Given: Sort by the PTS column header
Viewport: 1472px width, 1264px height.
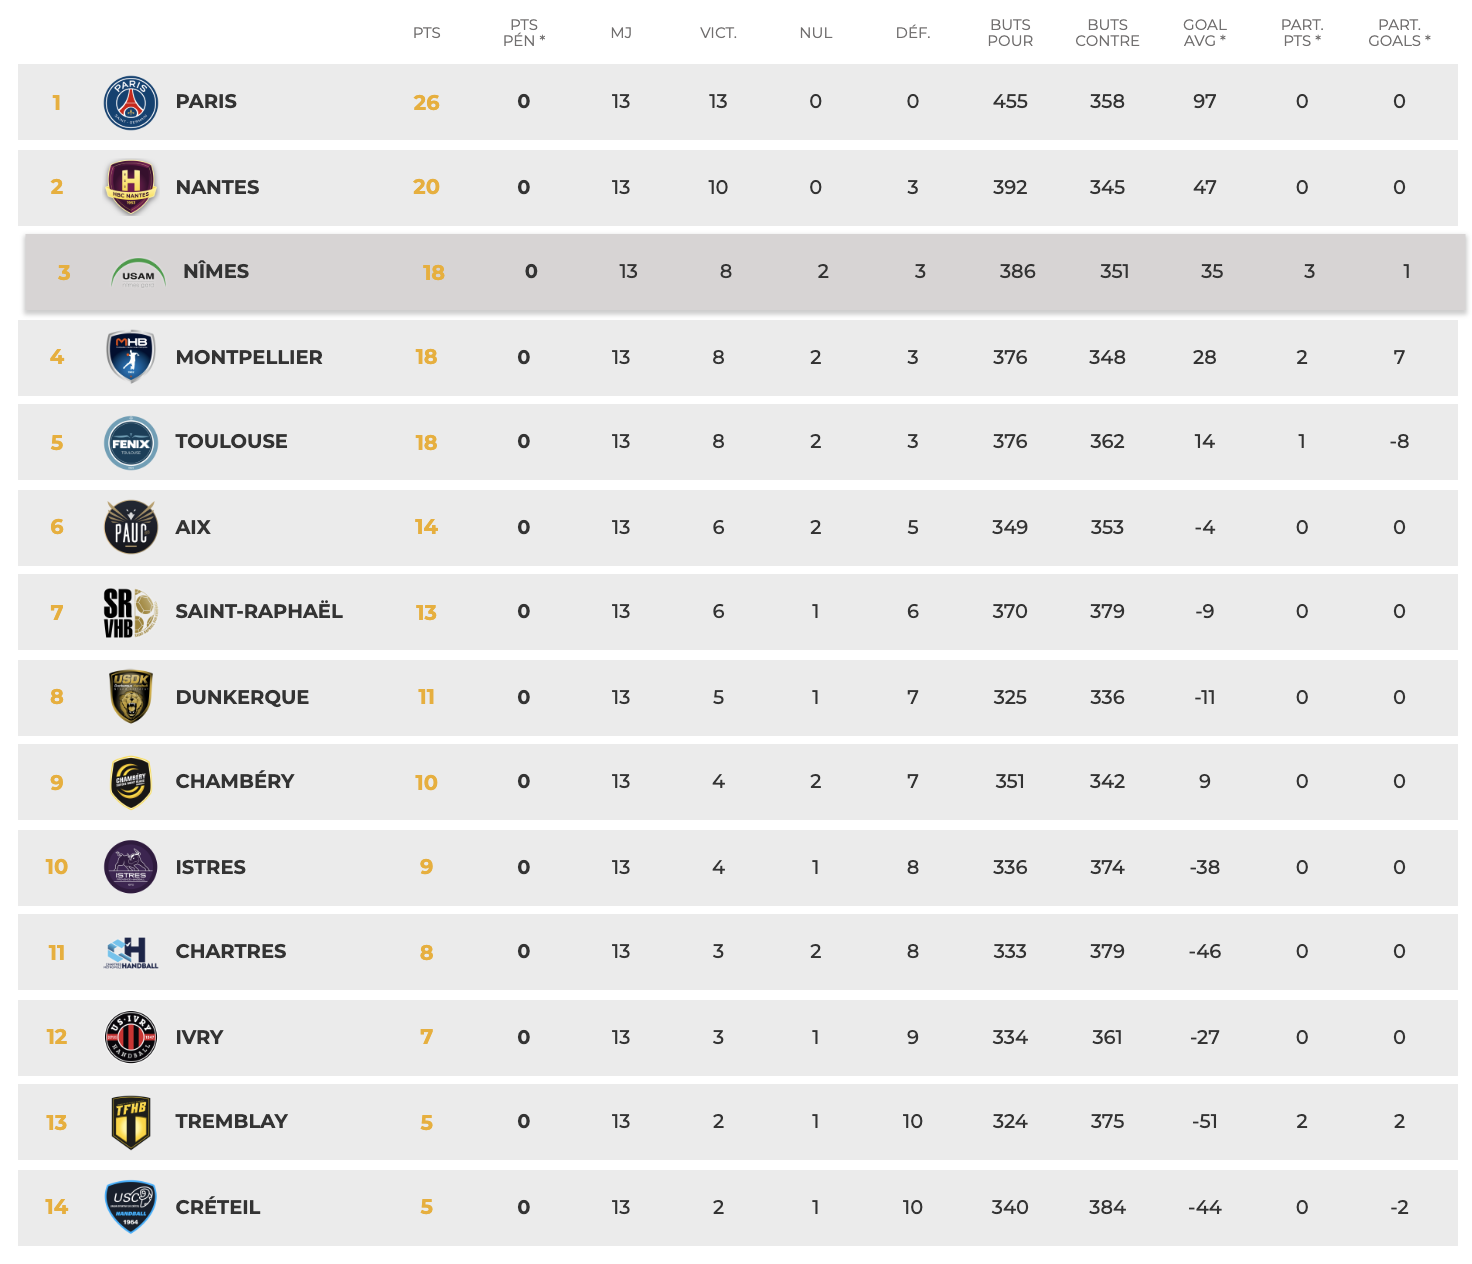Looking at the screenshot, I should point(427,33).
